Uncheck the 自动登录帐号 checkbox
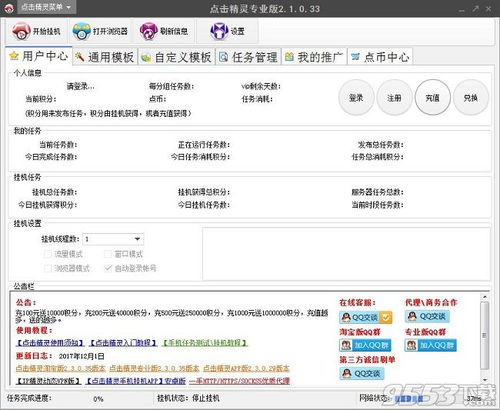This screenshot has width=500, height=410. point(108,268)
